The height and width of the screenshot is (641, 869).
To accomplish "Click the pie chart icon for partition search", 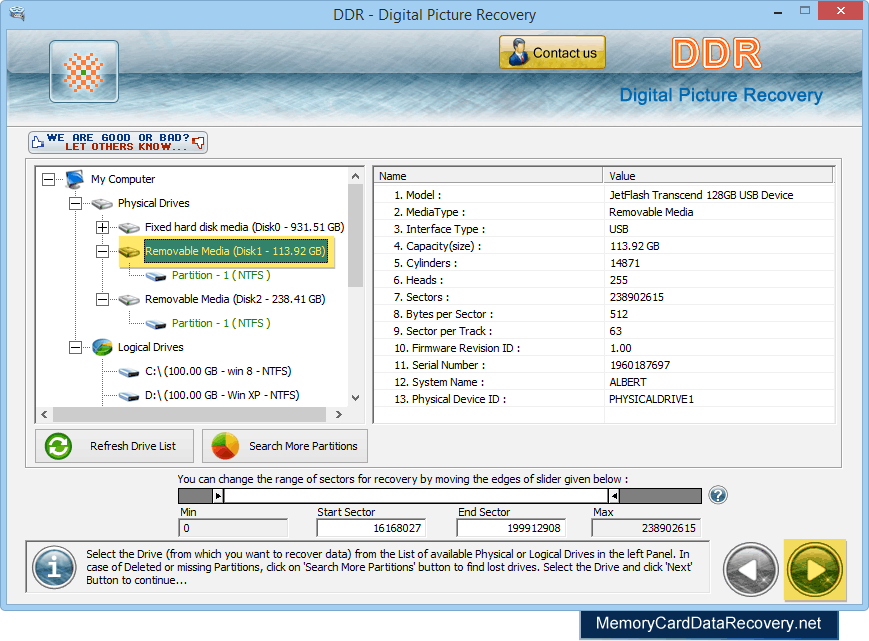I will coord(225,446).
